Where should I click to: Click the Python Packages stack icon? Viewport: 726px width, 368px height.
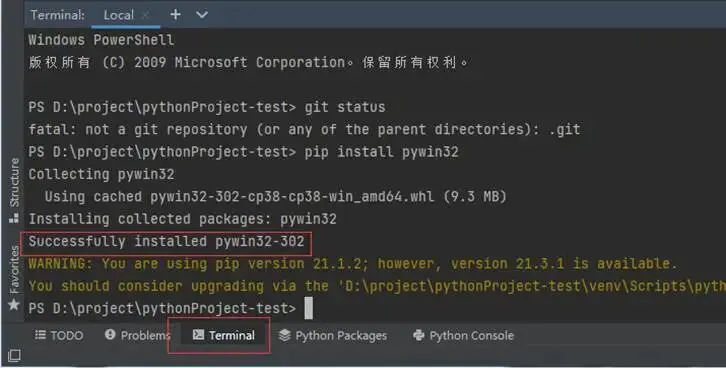pyautogui.click(x=285, y=335)
